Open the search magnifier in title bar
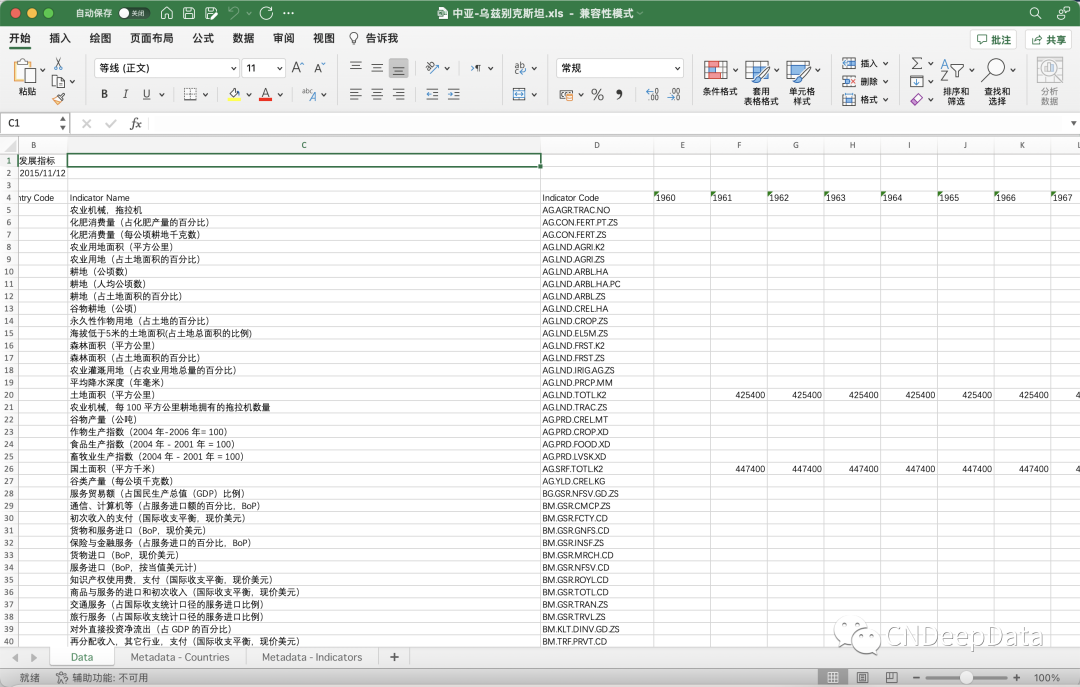 pos(1035,13)
